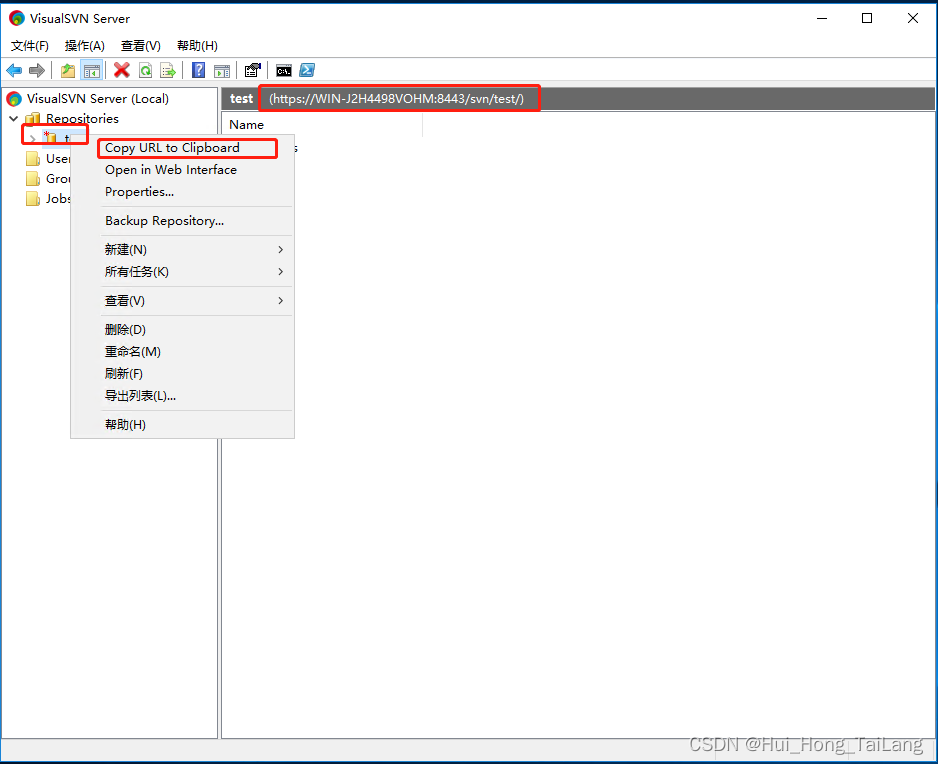Click the blue Back arrow toolbar icon
The height and width of the screenshot is (764, 938).
pos(14,71)
